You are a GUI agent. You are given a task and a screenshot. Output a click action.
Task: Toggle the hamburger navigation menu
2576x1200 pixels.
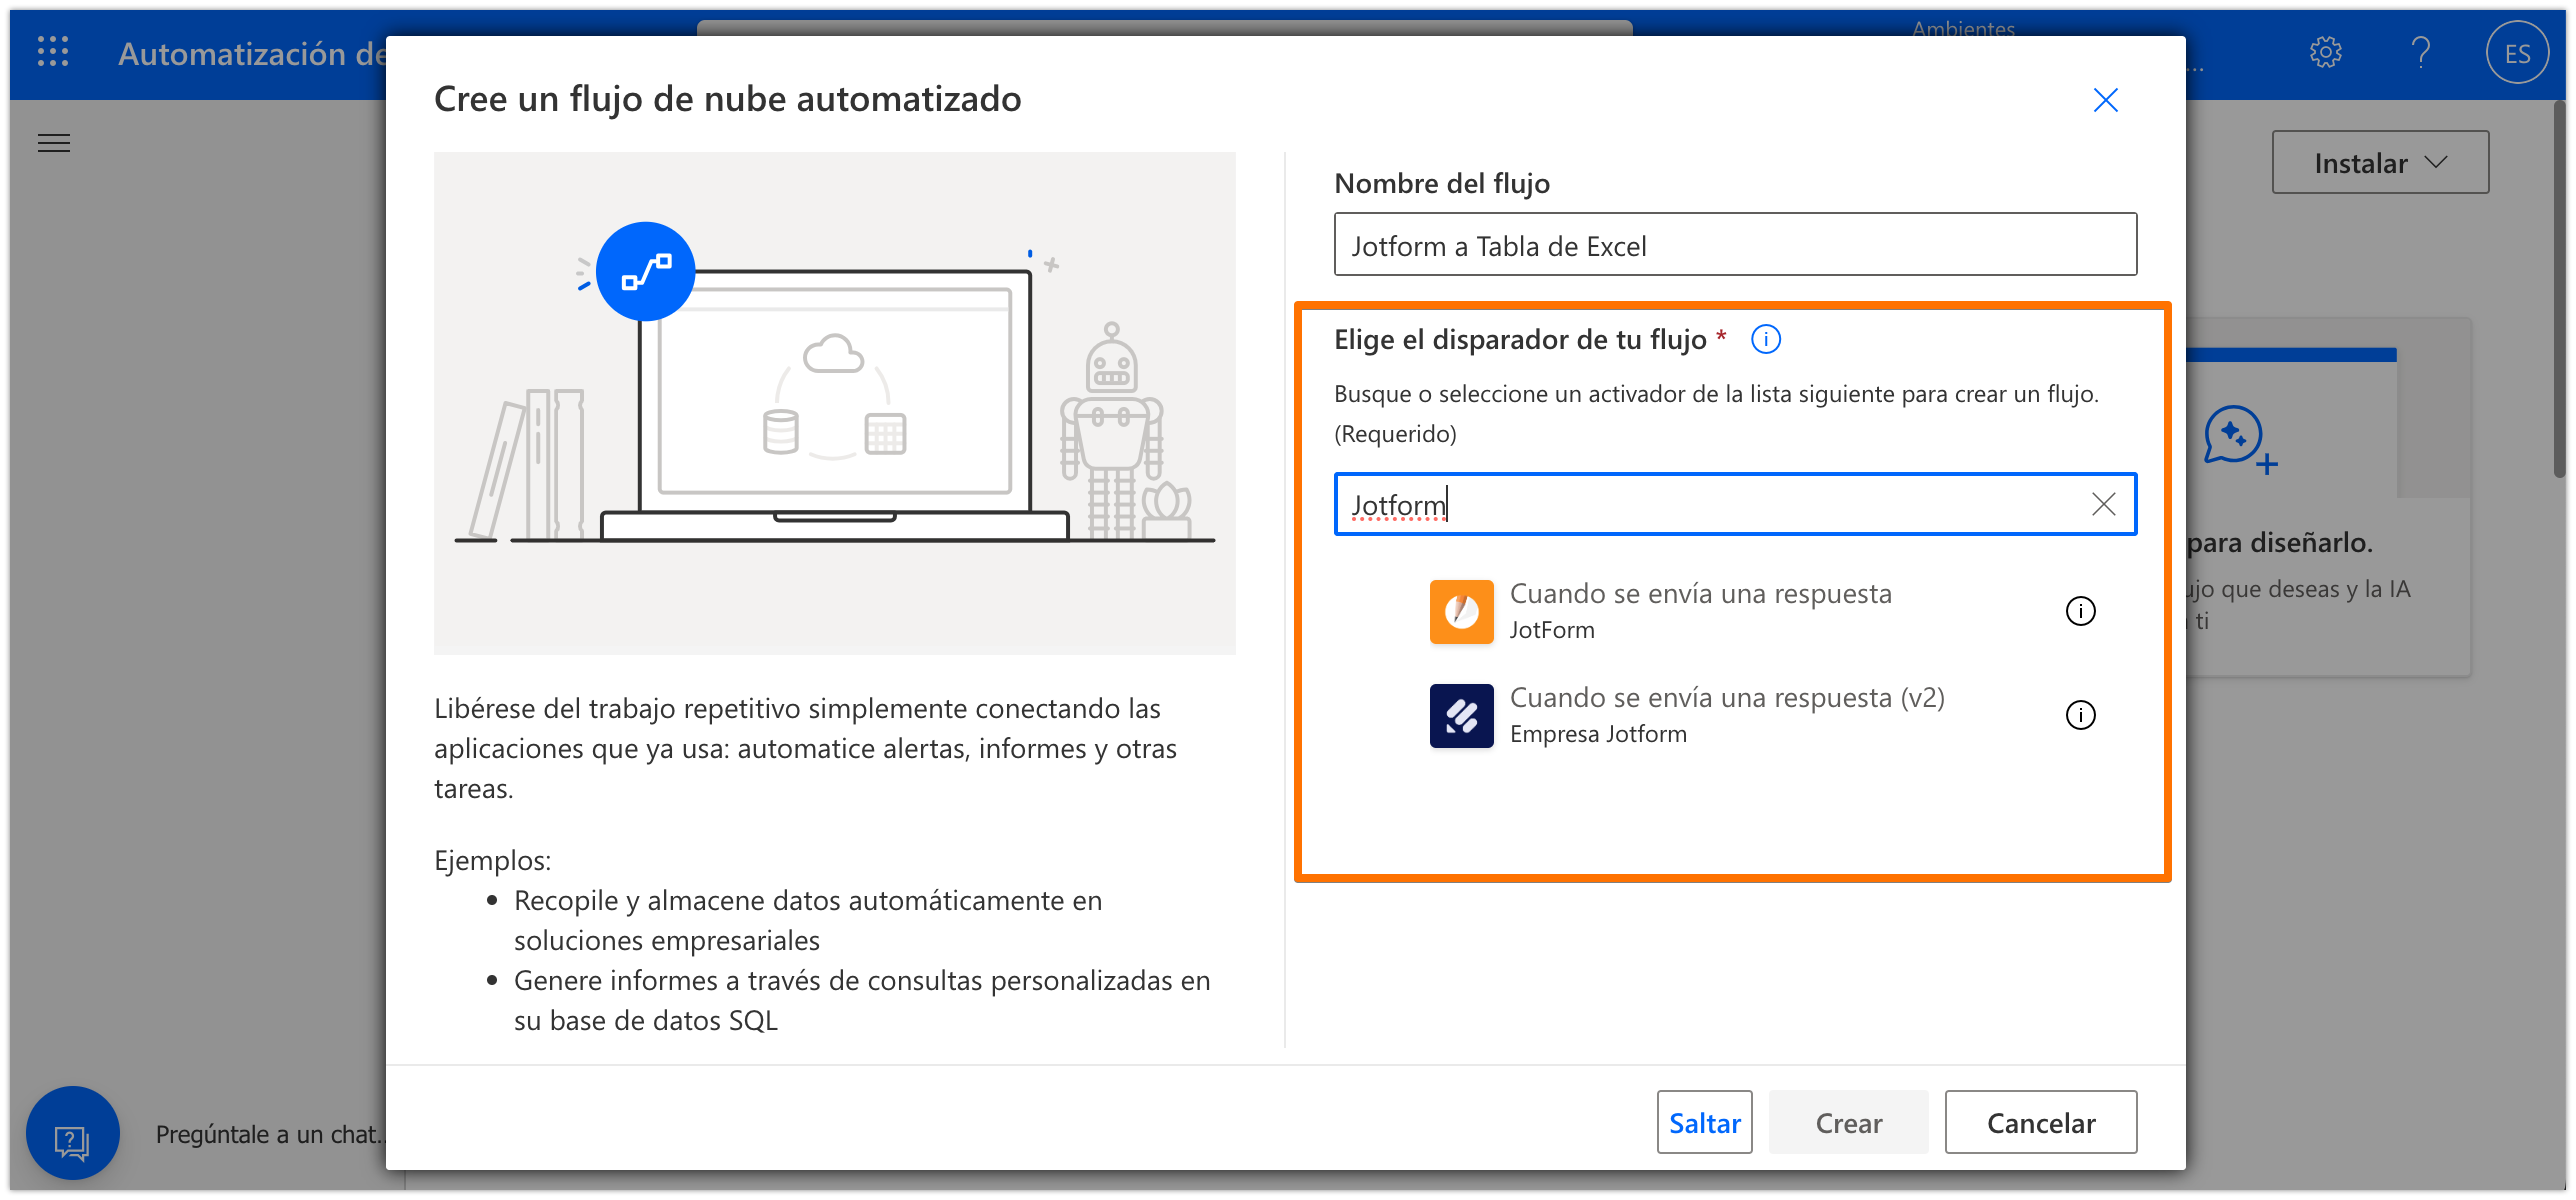54,143
